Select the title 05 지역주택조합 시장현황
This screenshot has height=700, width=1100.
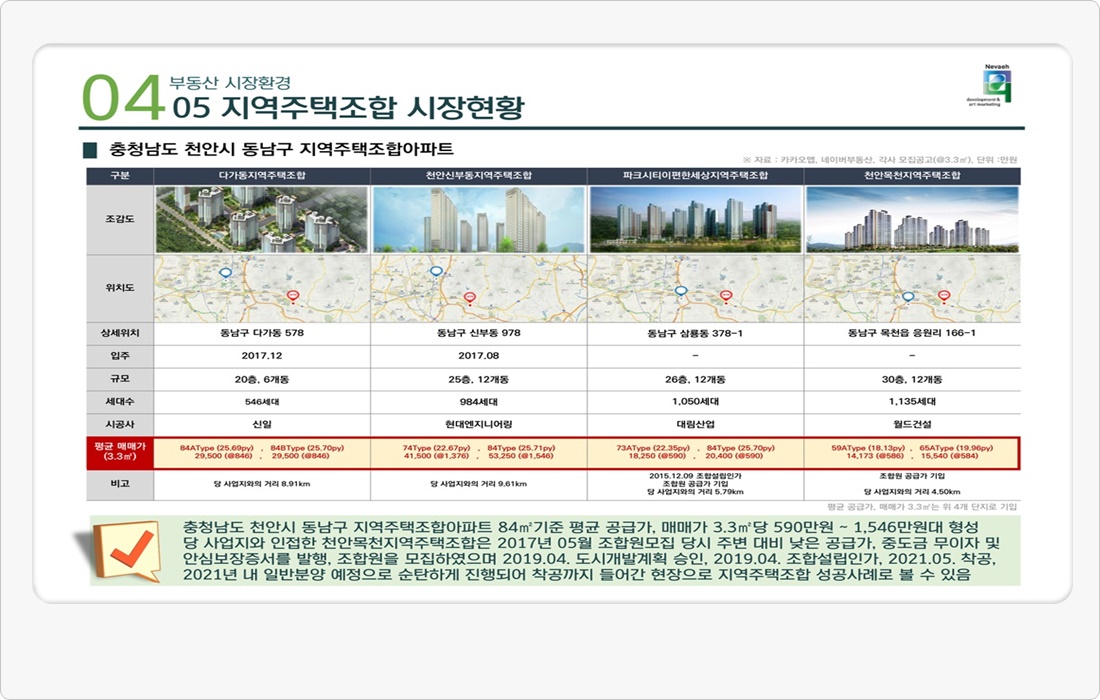click(349, 107)
